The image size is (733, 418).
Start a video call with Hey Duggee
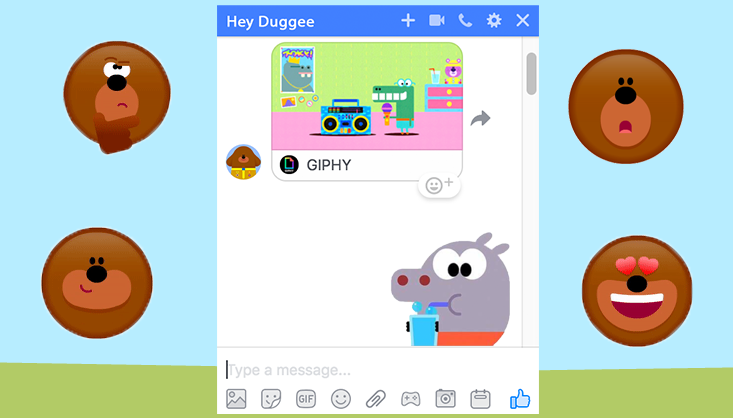(x=437, y=21)
